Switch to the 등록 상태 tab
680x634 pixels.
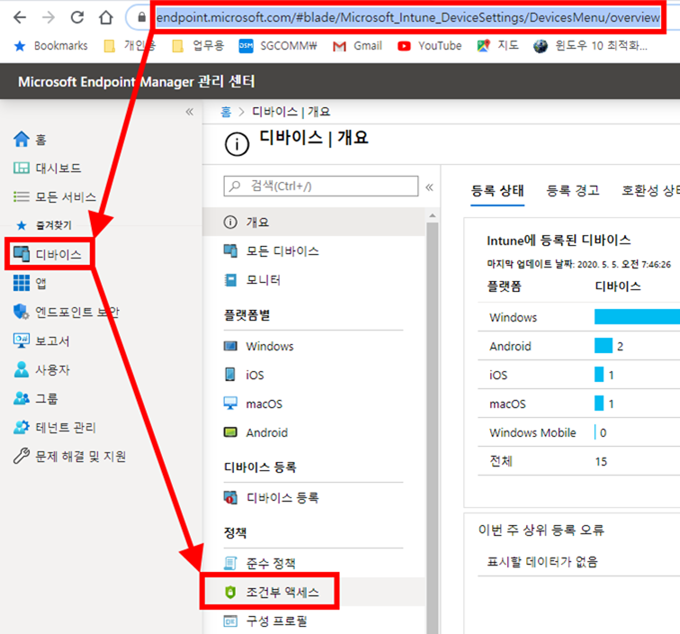[x=497, y=190]
